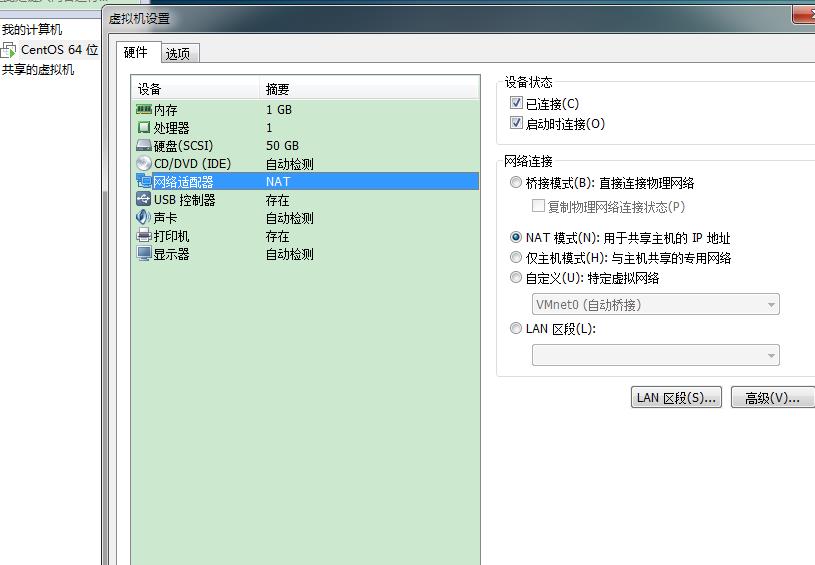815x565 pixels.
Task: Select LAN 区段(L) radio button
Action: pyautogui.click(x=516, y=329)
